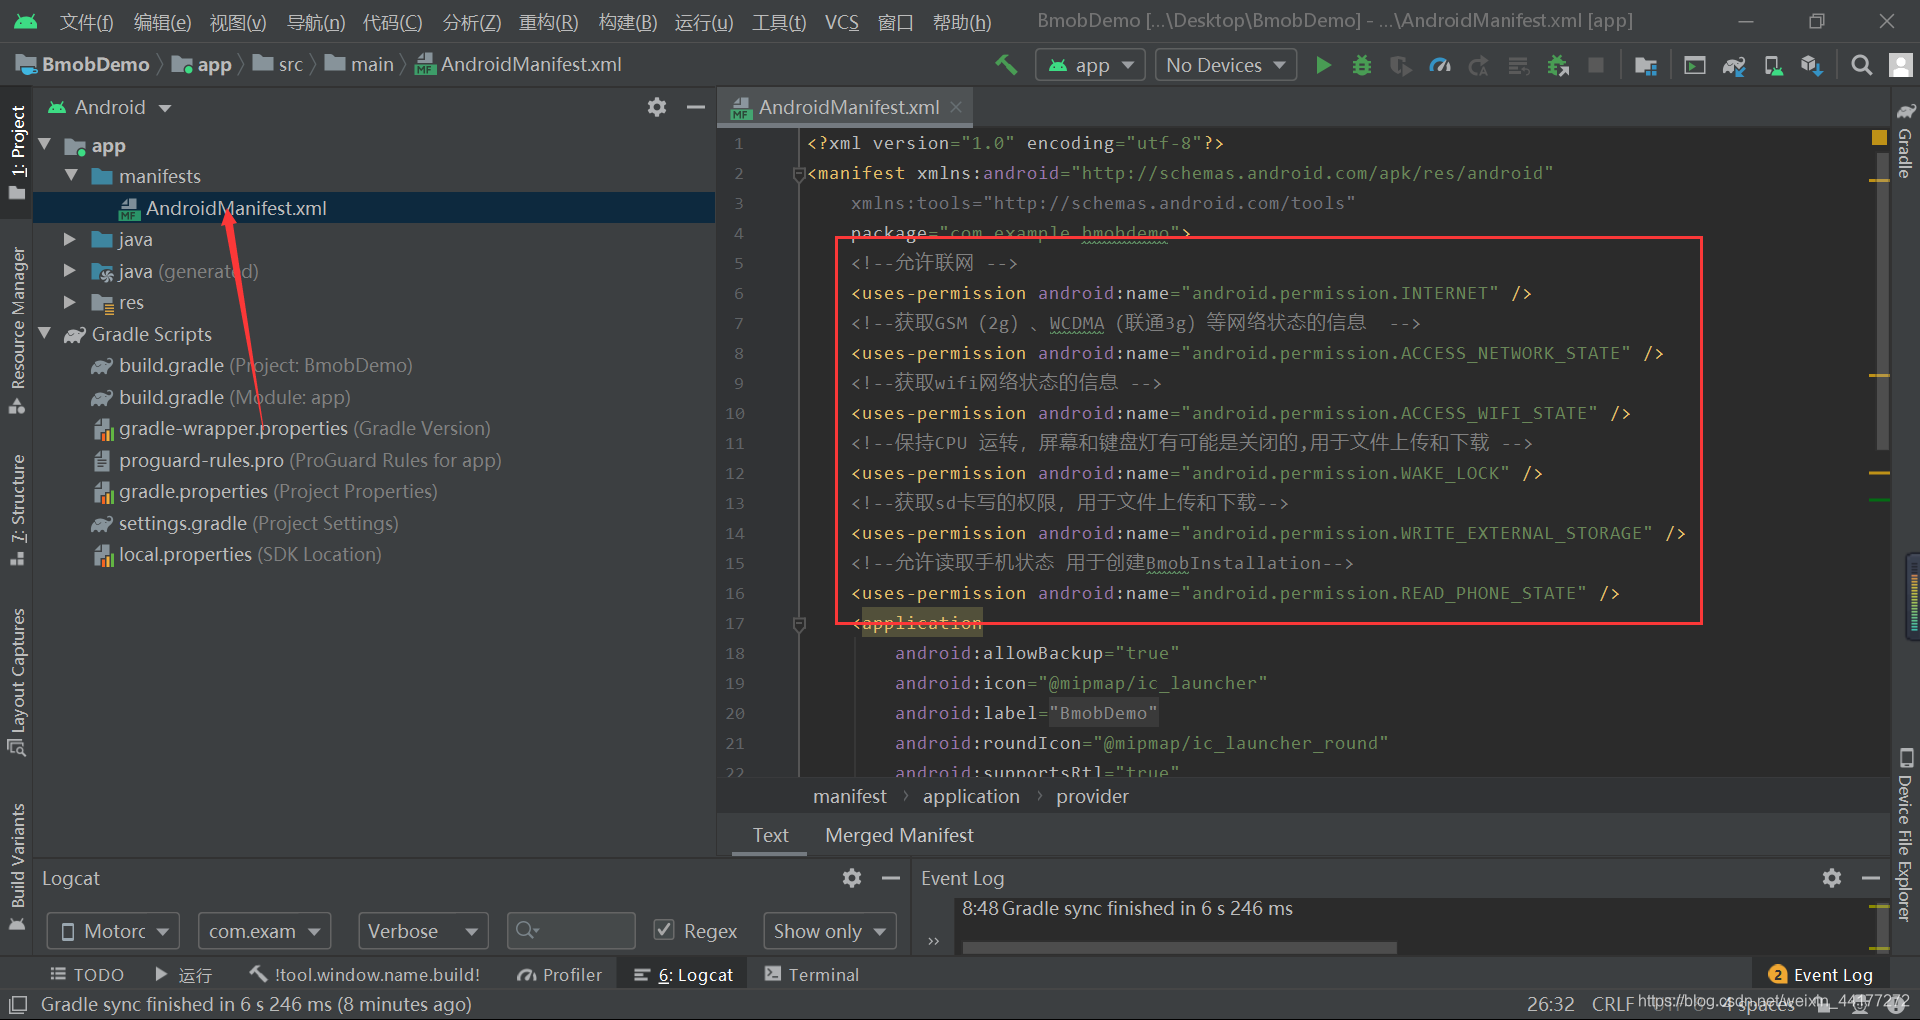Run the app with green play button
This screenshot has width=1920, height=1020.
[x=1323, y=65]
